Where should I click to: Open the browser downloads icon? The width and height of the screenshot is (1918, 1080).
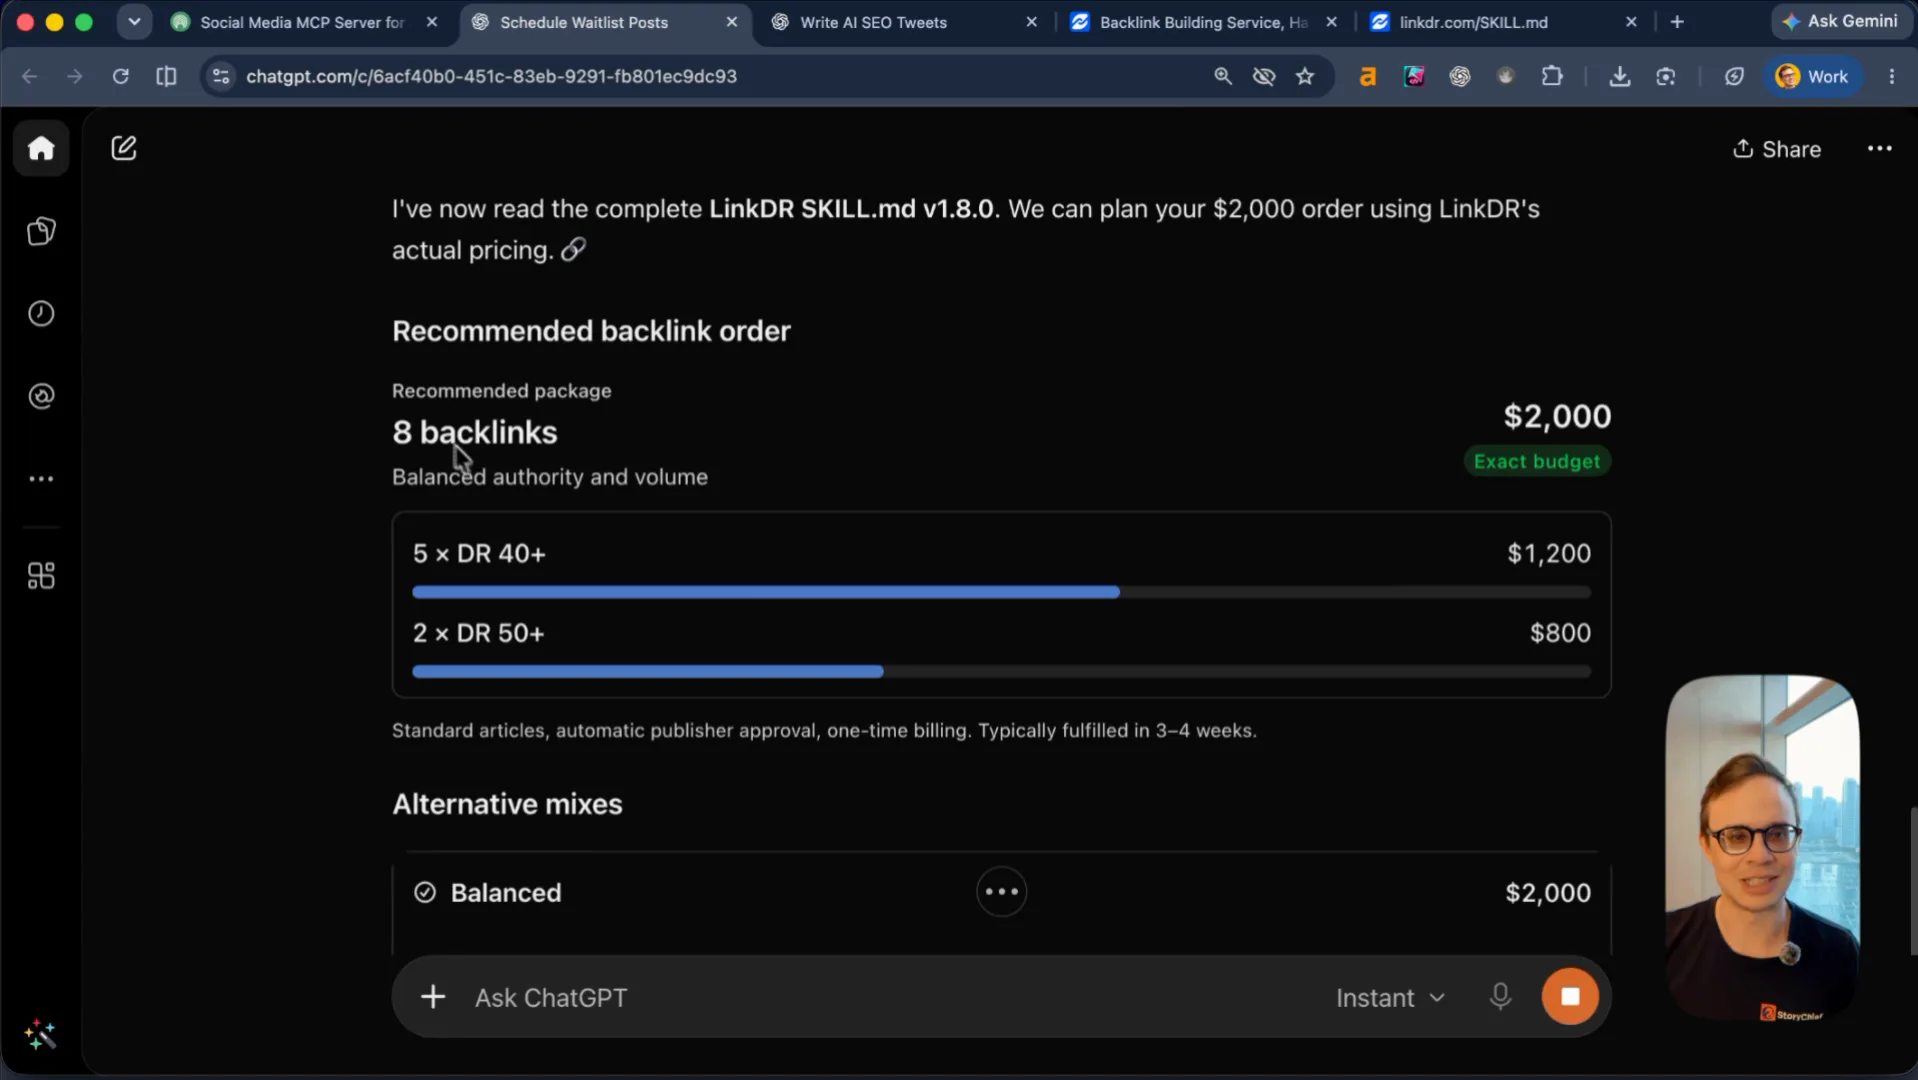tap(1620, 76)
